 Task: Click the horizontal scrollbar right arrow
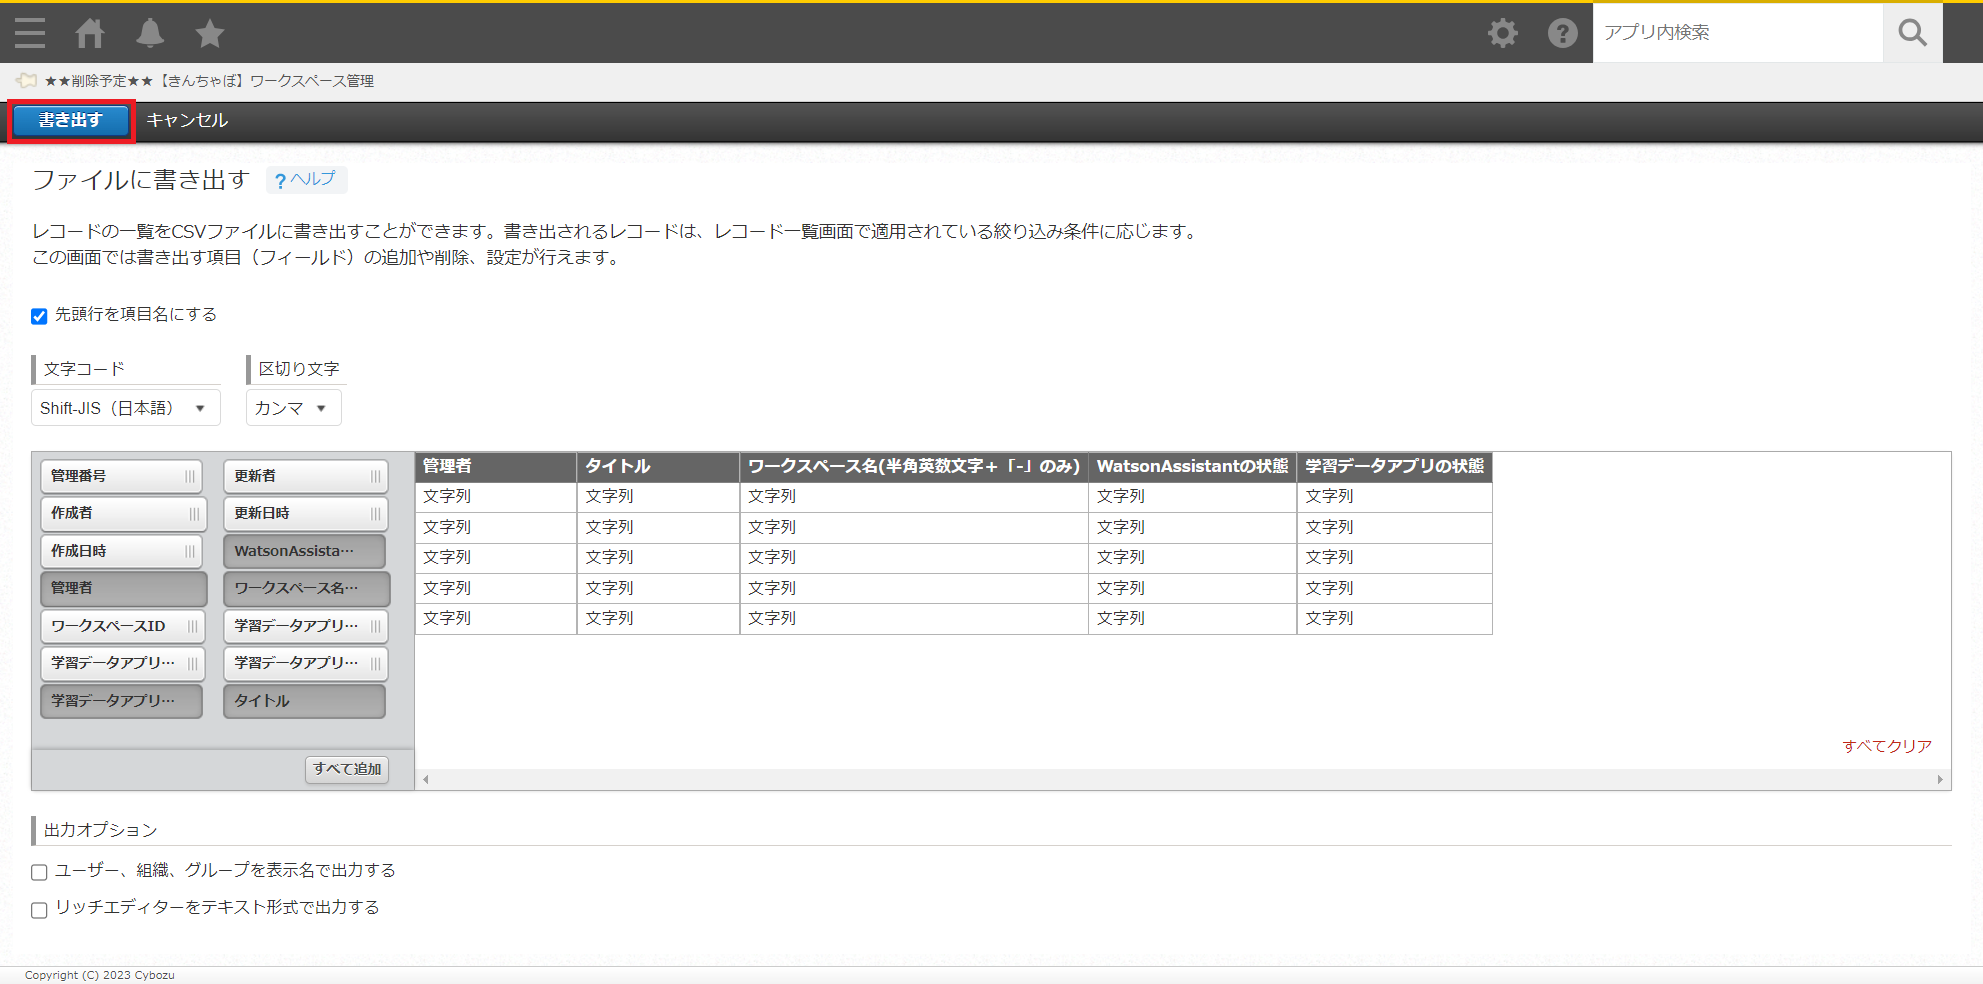1940,780
